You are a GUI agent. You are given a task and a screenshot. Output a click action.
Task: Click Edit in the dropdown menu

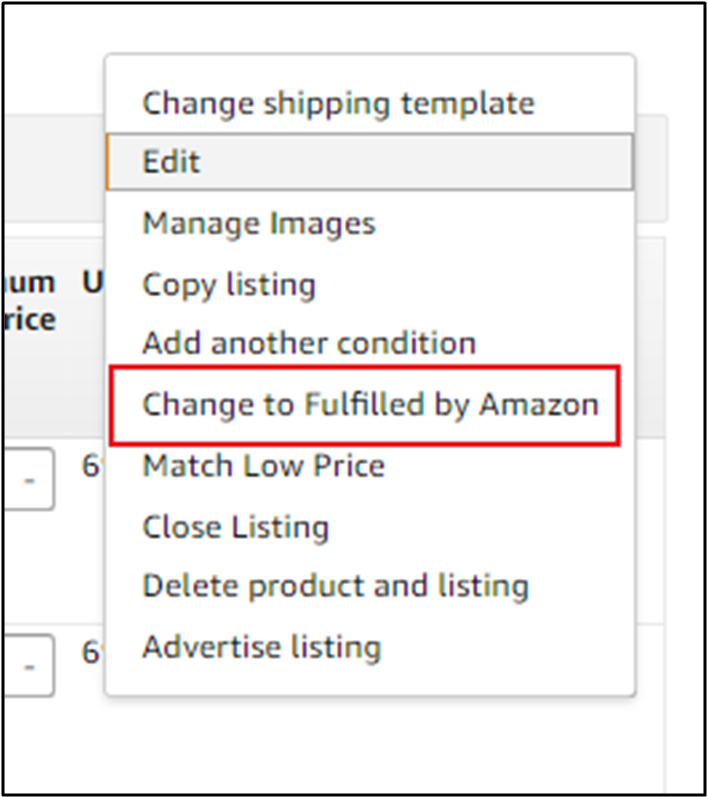(x=368, y=162)
